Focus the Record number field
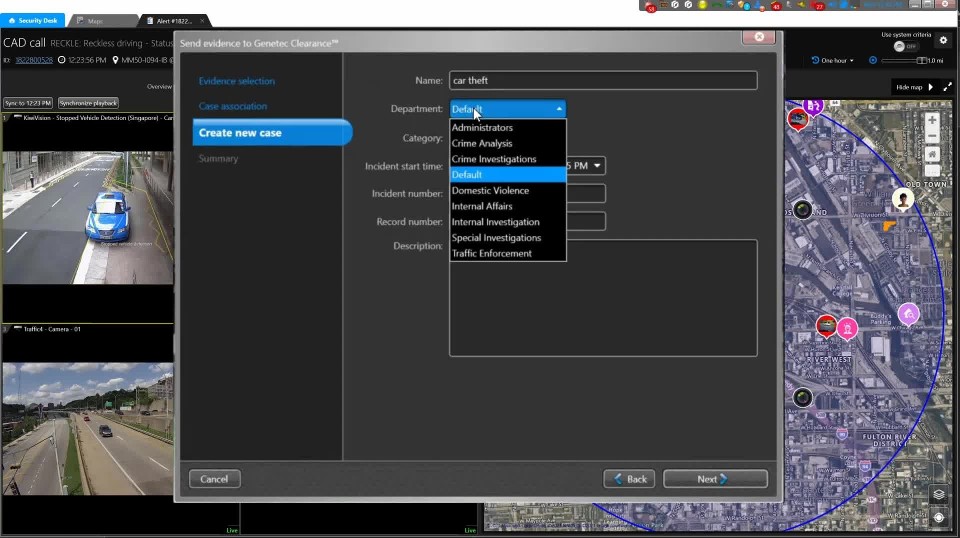Image resolution: width=960 pixels, height=538 pixels. 586,222
